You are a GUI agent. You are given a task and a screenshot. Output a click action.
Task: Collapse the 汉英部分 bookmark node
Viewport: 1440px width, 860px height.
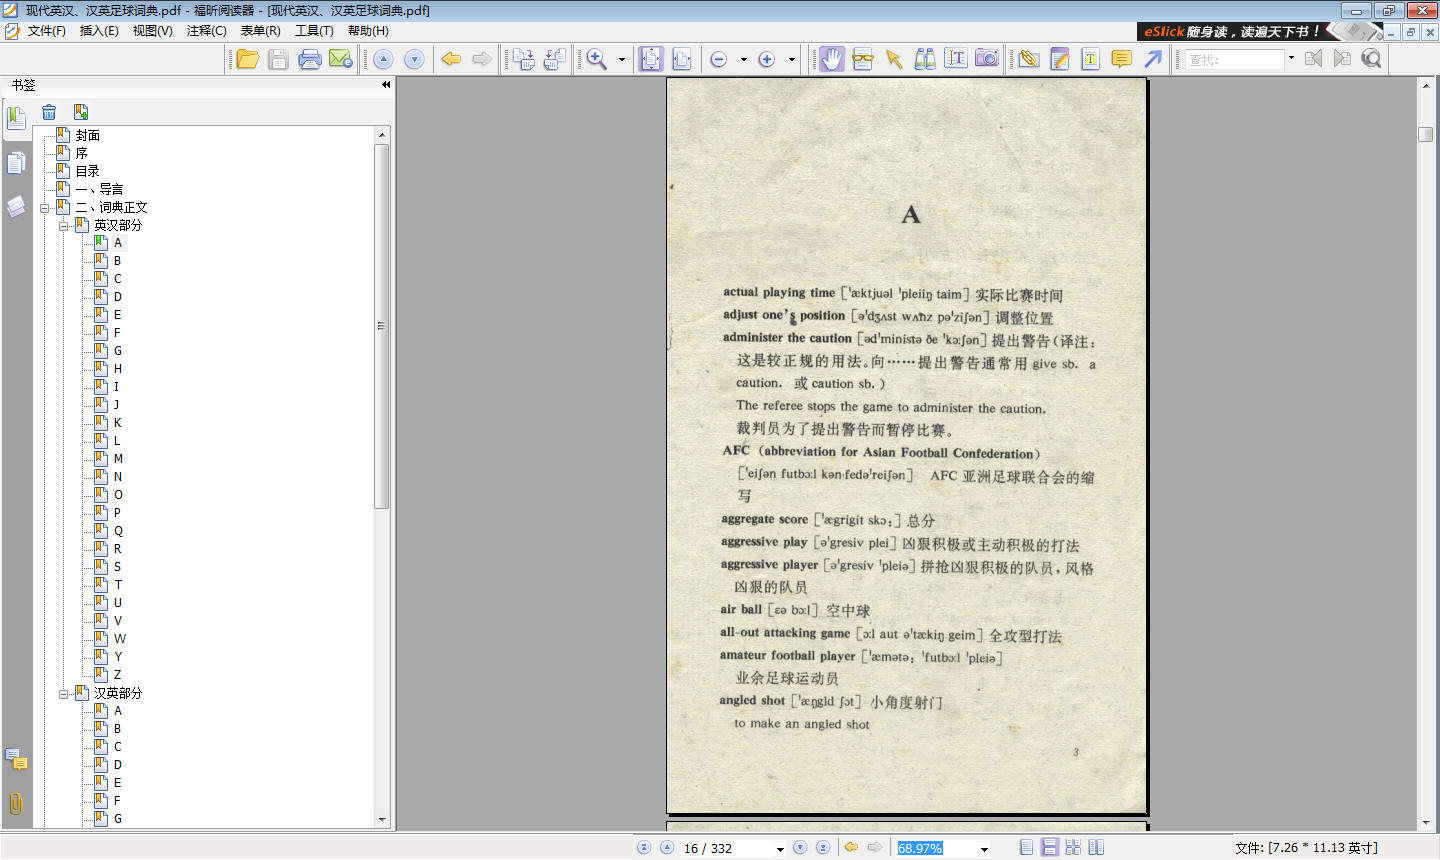63,694
